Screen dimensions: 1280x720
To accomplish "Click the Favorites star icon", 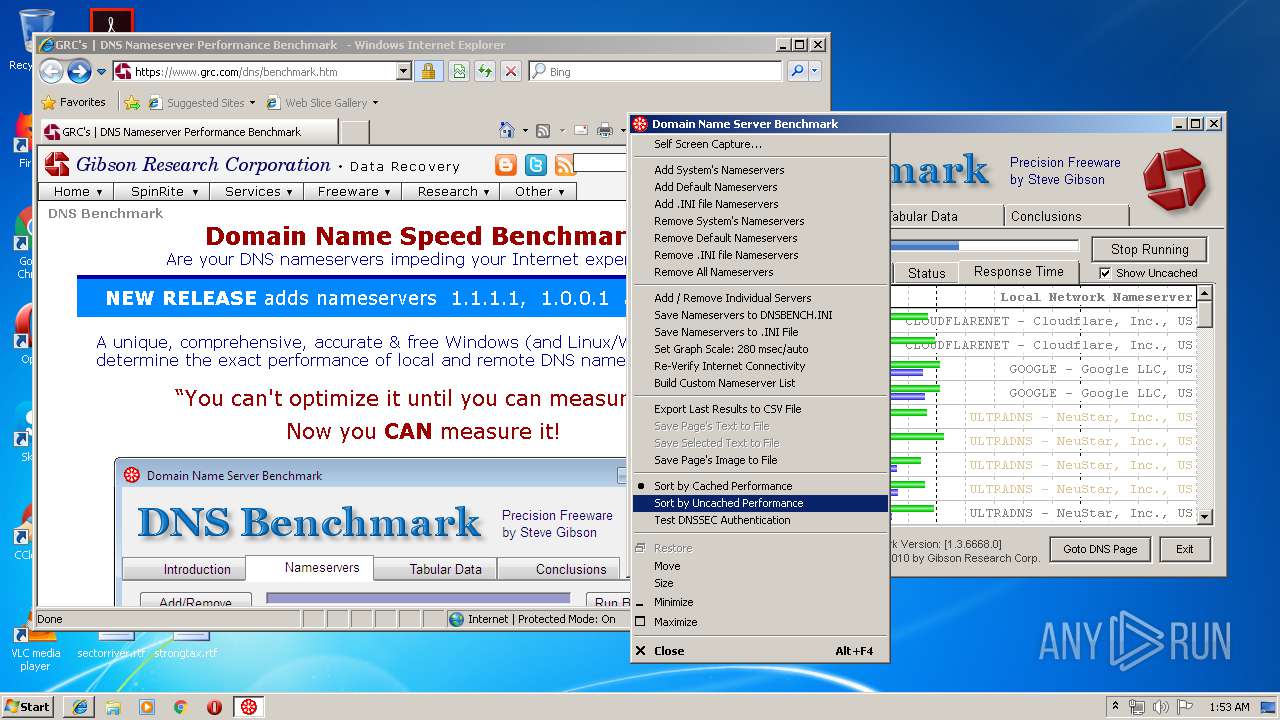I will pyautogui.click(x=48, y=102).
